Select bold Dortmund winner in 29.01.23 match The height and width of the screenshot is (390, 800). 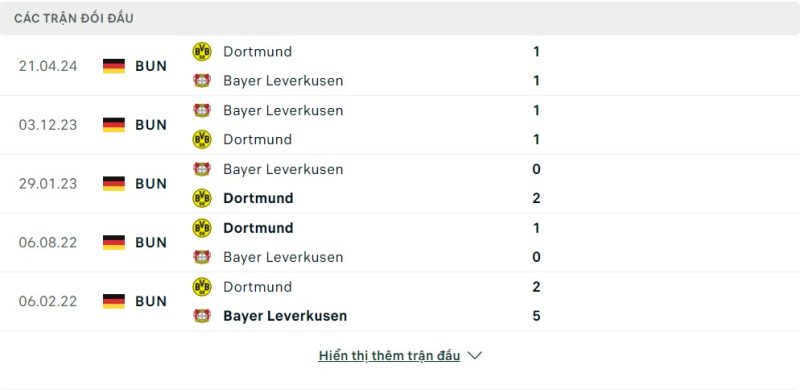point(258,198)
